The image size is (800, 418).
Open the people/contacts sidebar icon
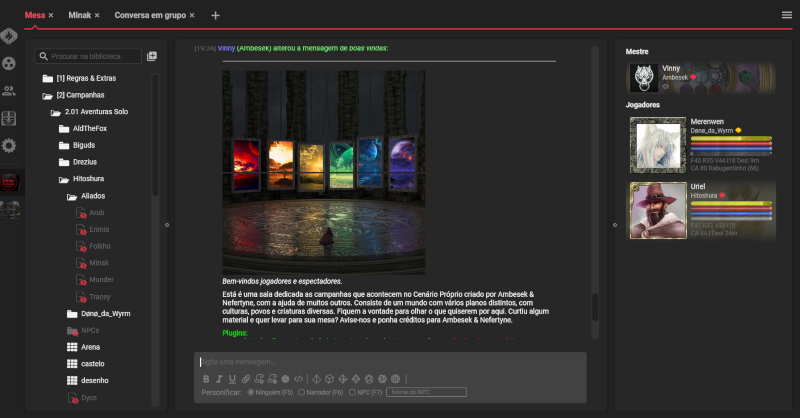(x=9, y=91)
